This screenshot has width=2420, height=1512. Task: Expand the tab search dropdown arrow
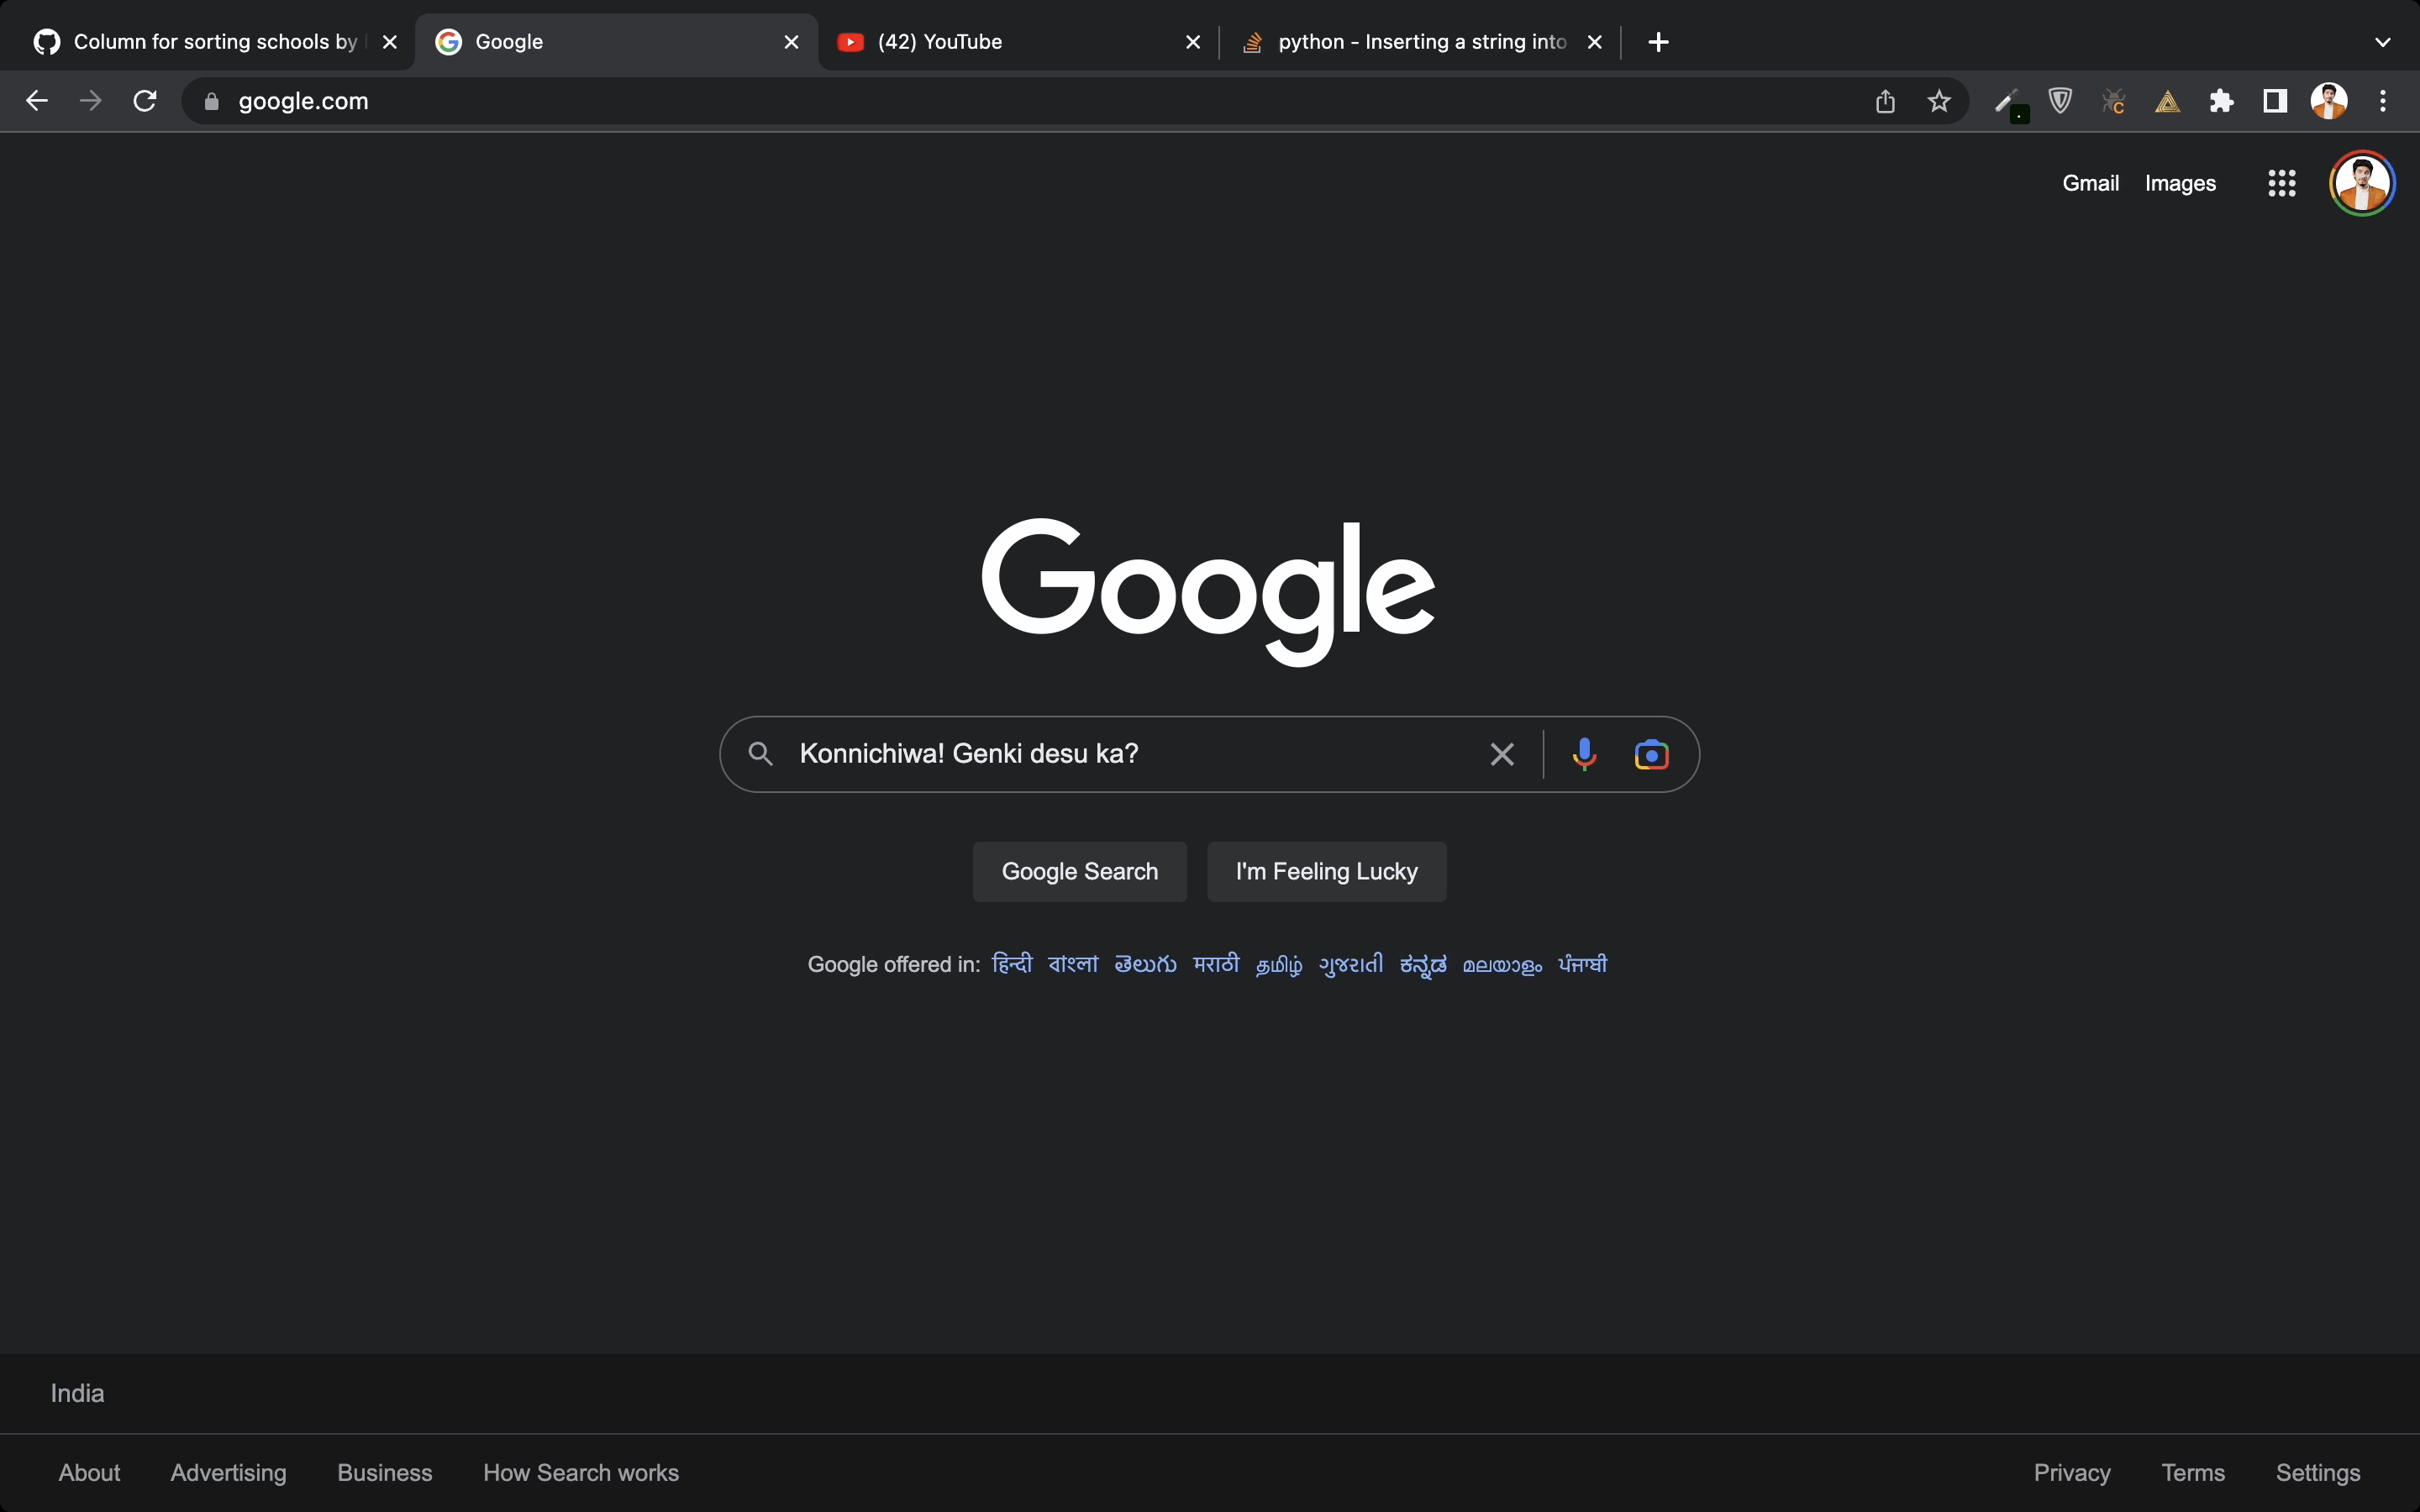coord(2383,42)
